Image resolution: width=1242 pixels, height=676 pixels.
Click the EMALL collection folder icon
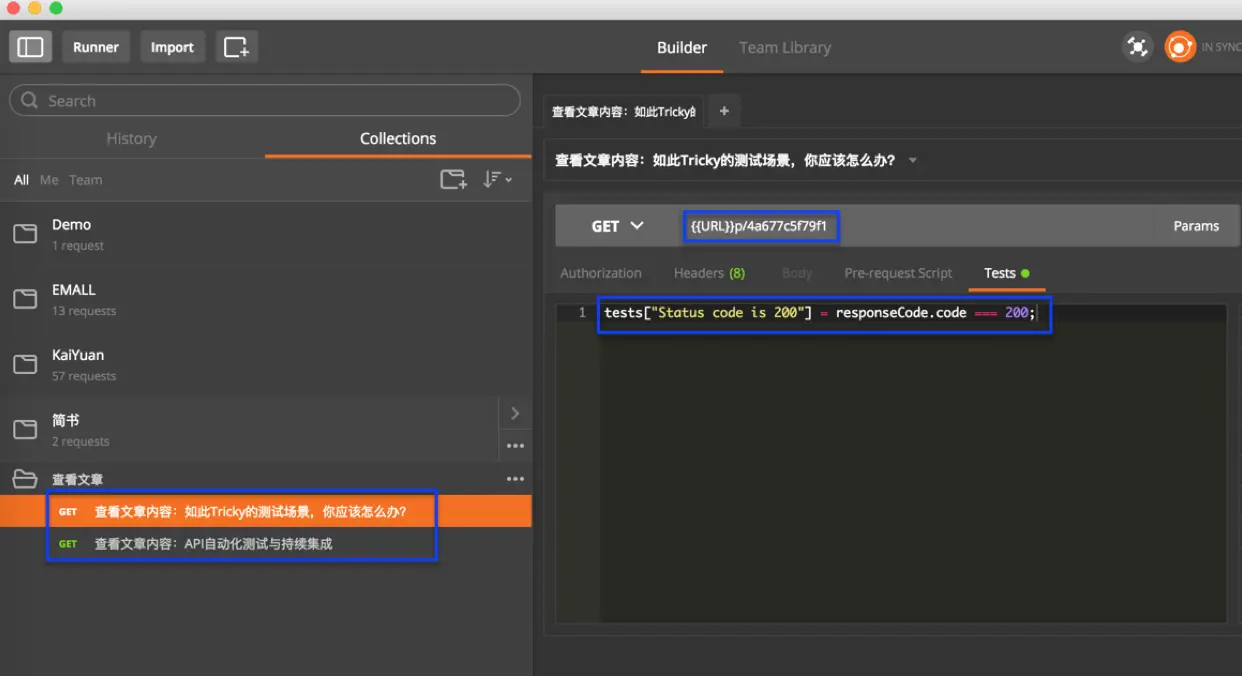25,299
